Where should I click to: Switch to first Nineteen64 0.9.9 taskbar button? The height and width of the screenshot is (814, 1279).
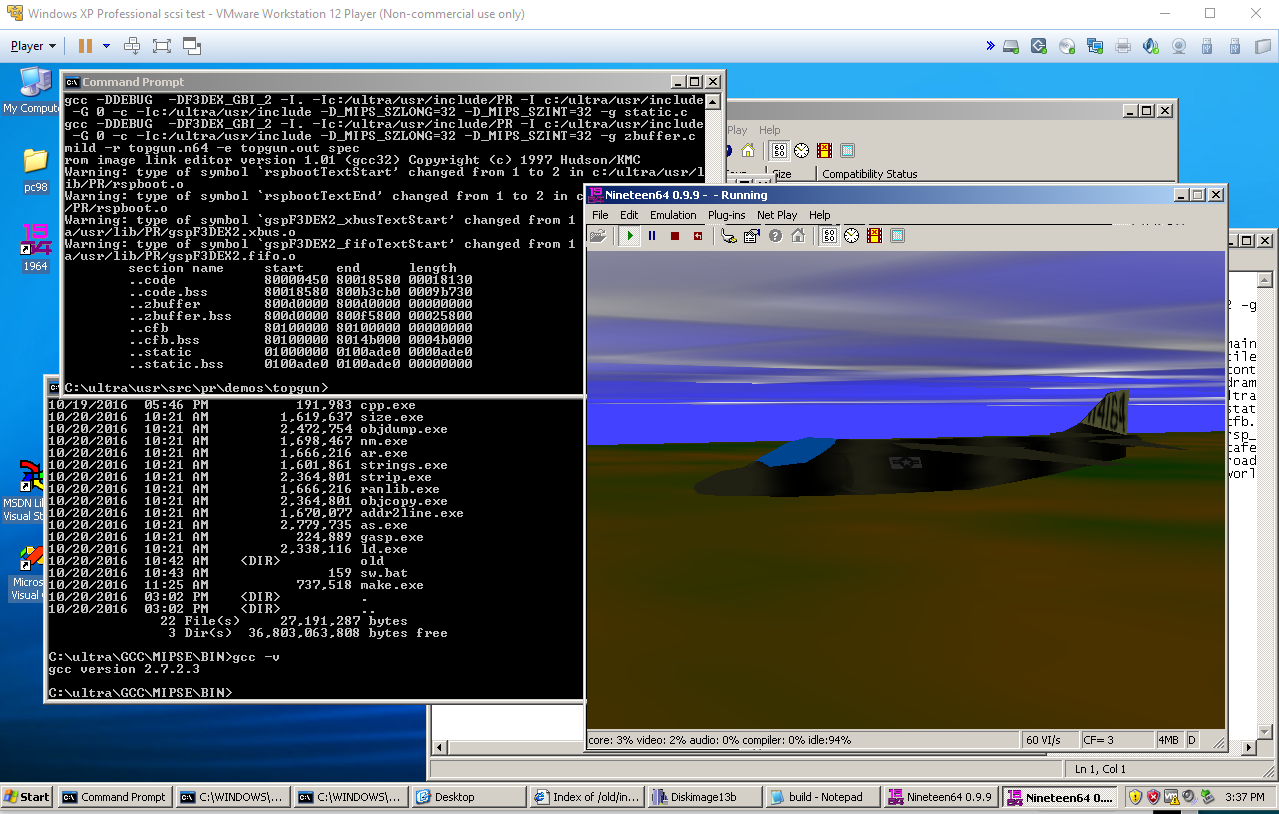[940, 797]
